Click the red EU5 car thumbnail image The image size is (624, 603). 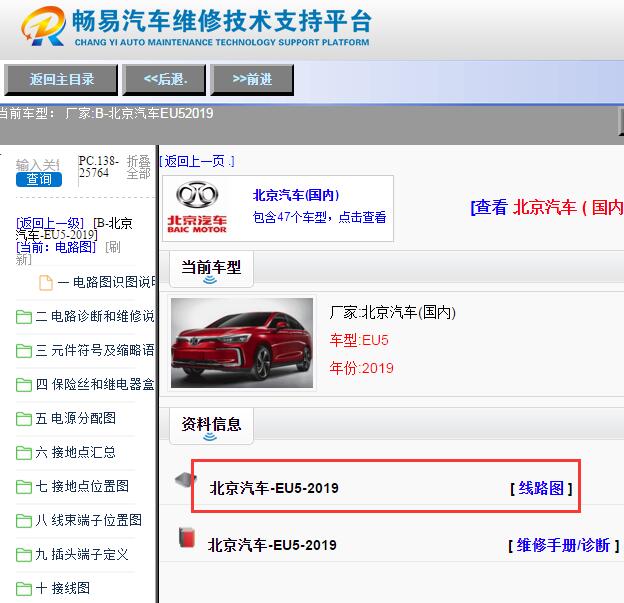(242, 343)
